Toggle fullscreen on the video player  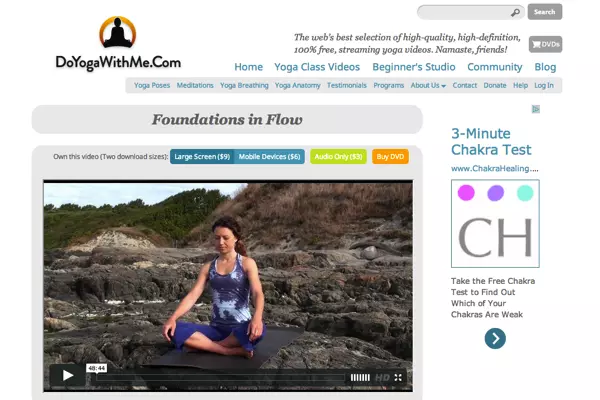(398, 378)
